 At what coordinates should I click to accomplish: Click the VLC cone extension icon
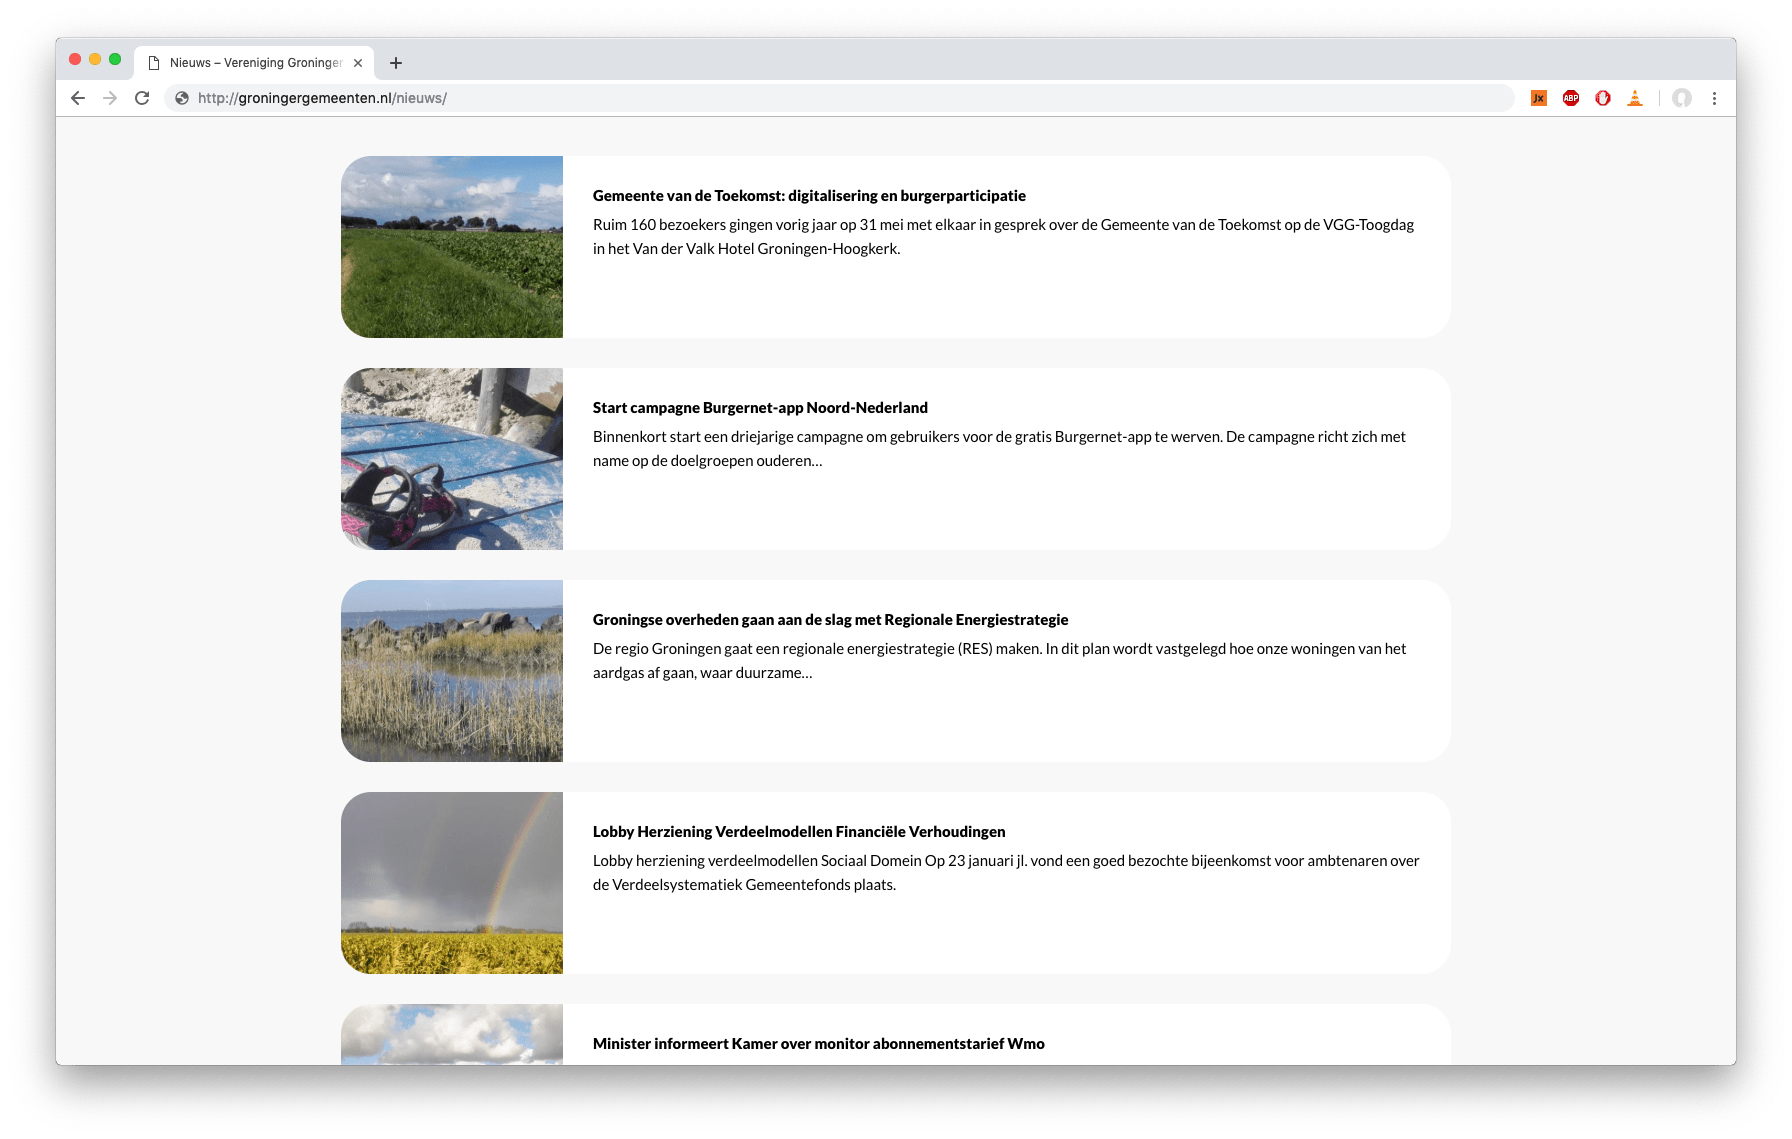click(1635, 98)
